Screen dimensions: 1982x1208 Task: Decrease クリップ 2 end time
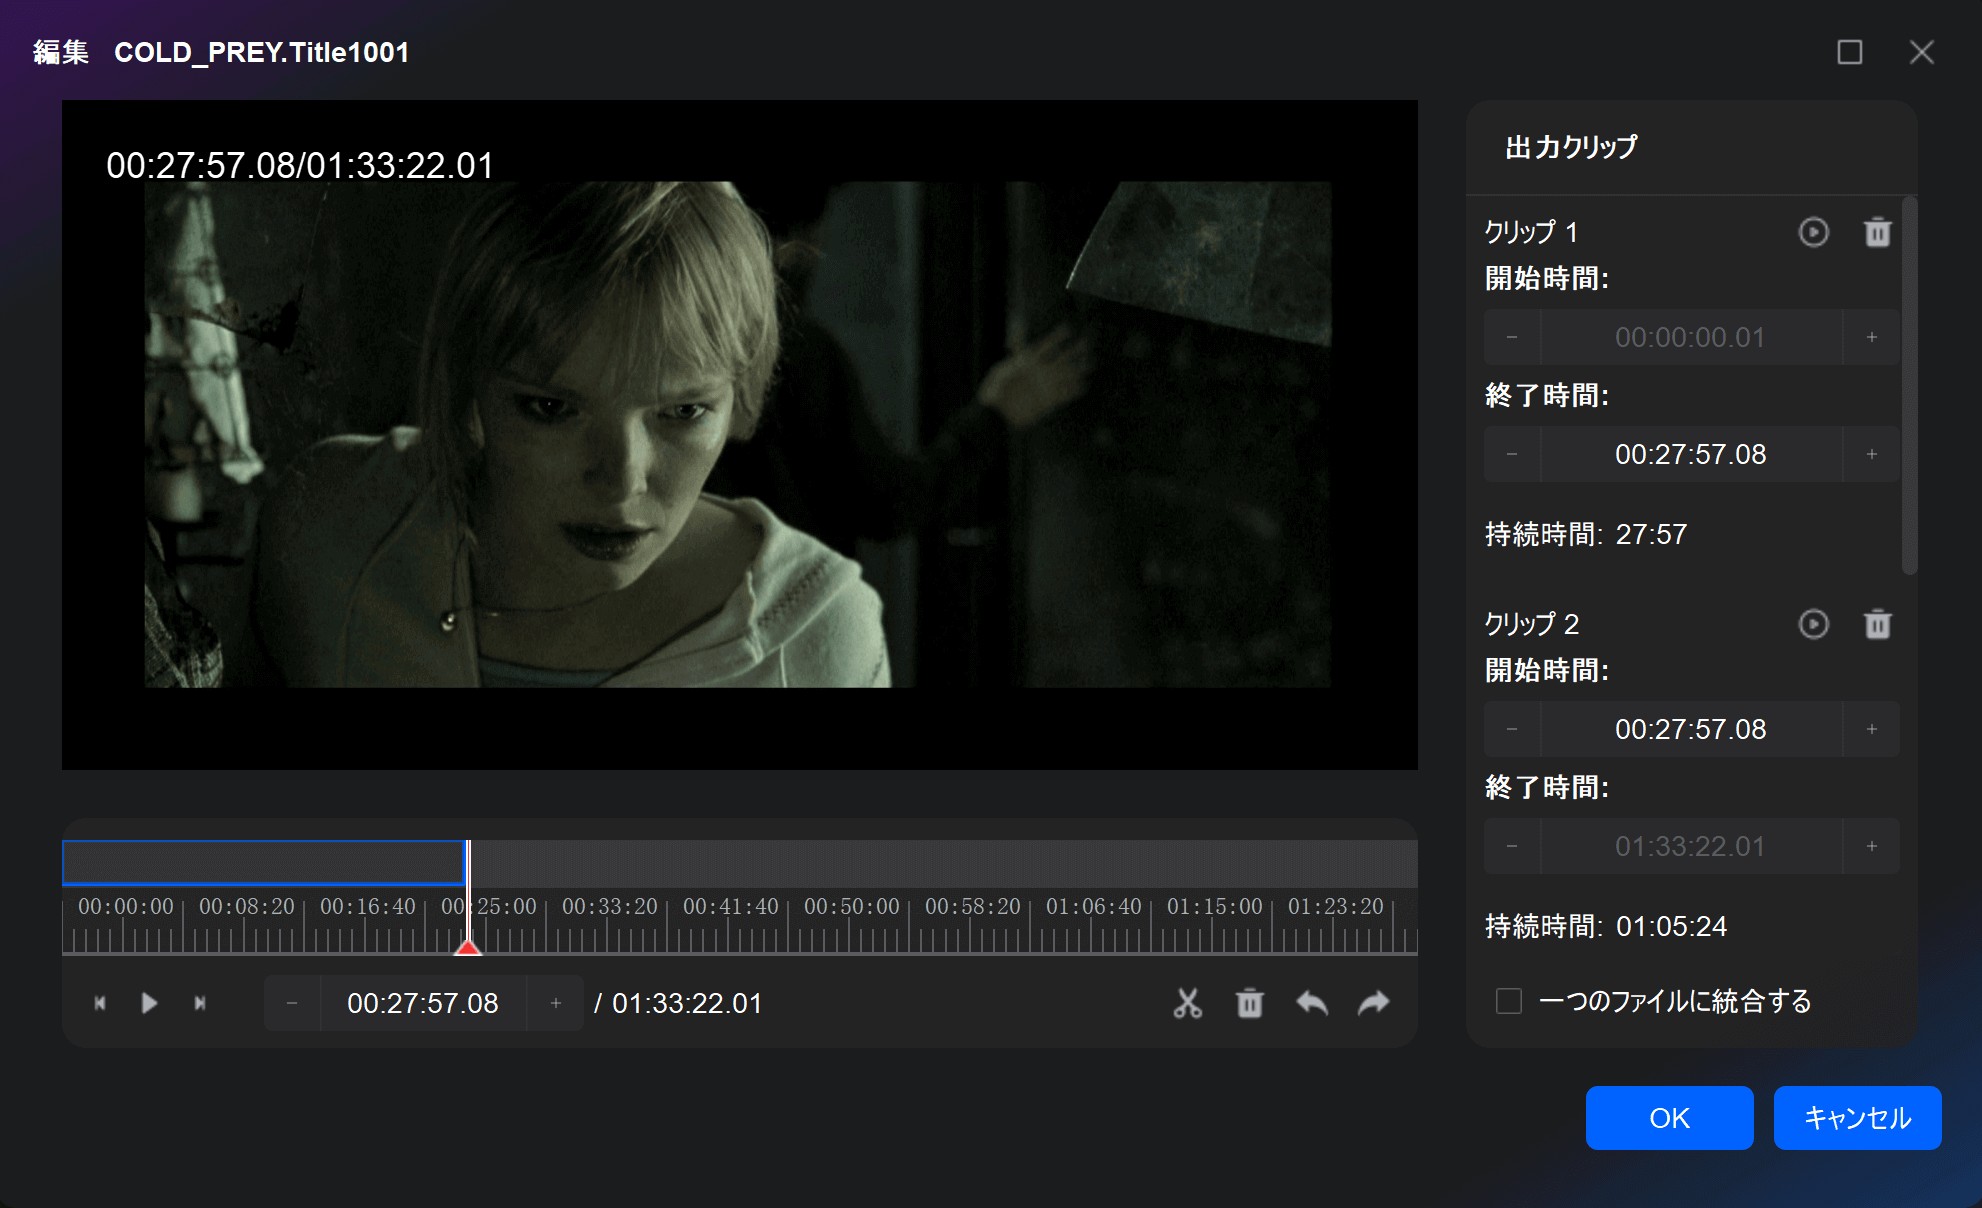point(1512,846)
